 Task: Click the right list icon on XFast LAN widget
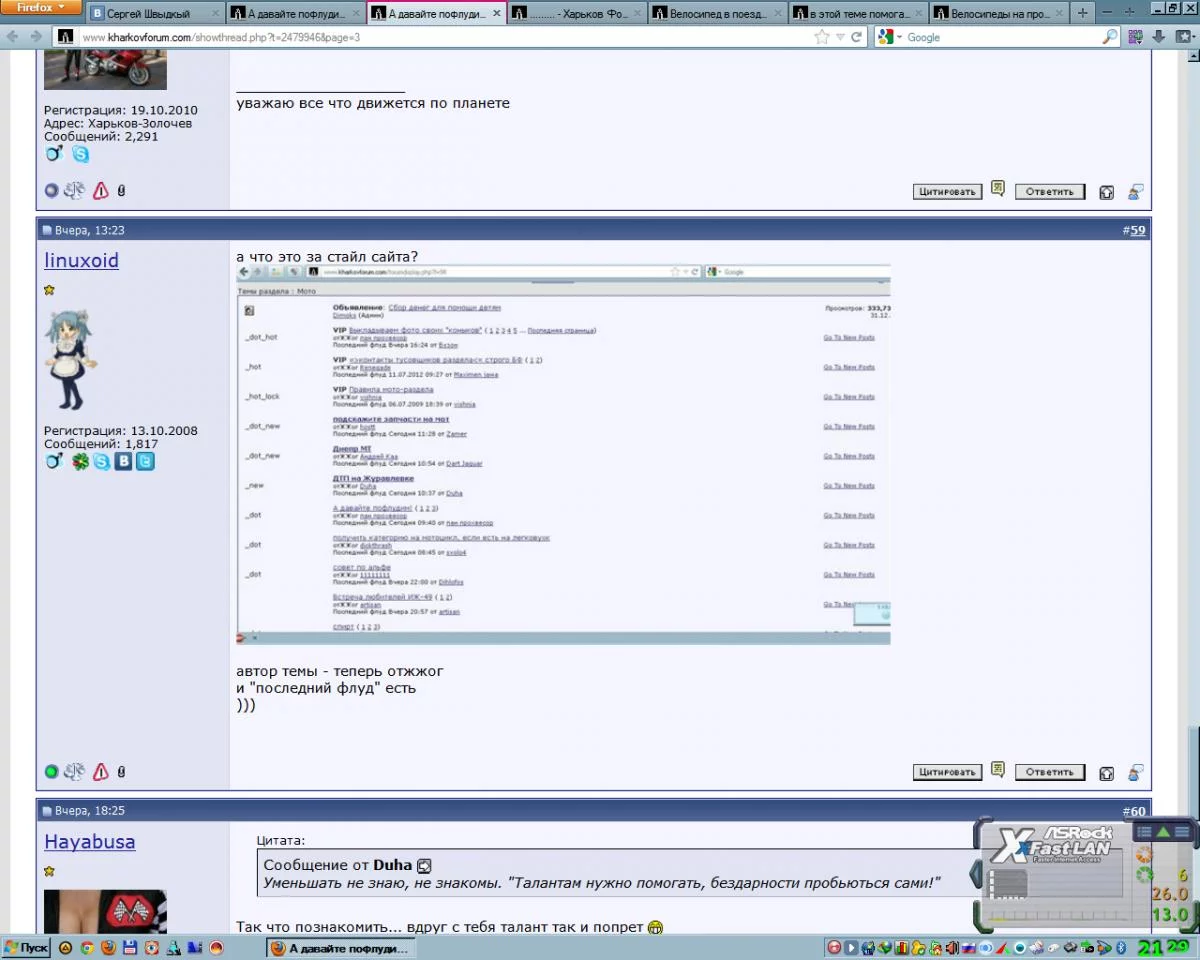pos(1181,832)
